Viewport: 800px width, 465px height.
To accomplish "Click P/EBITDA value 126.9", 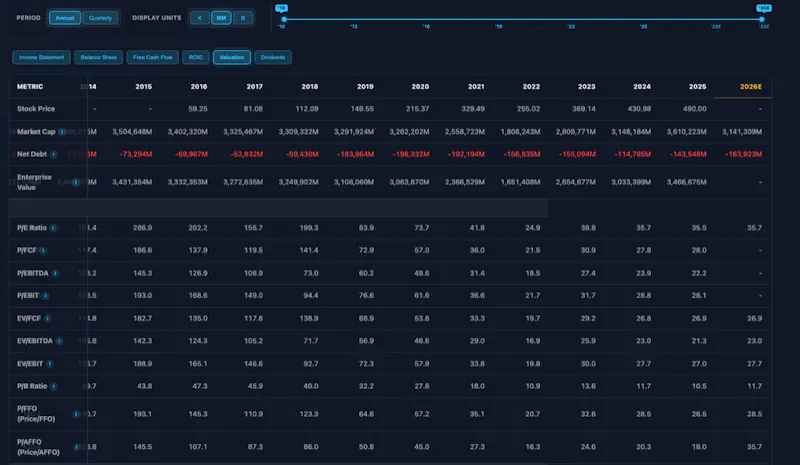I will [198, 274].
